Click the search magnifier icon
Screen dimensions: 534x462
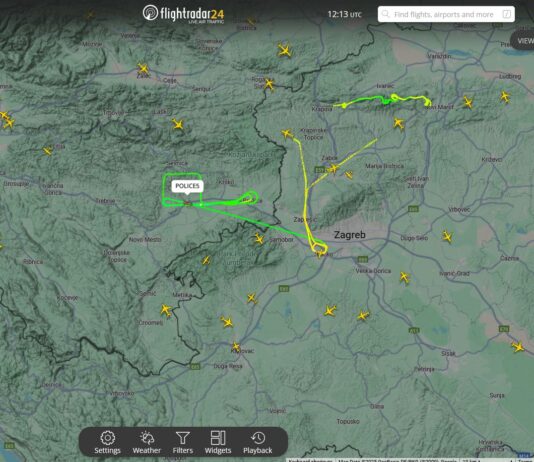click(x=385, y=14)
